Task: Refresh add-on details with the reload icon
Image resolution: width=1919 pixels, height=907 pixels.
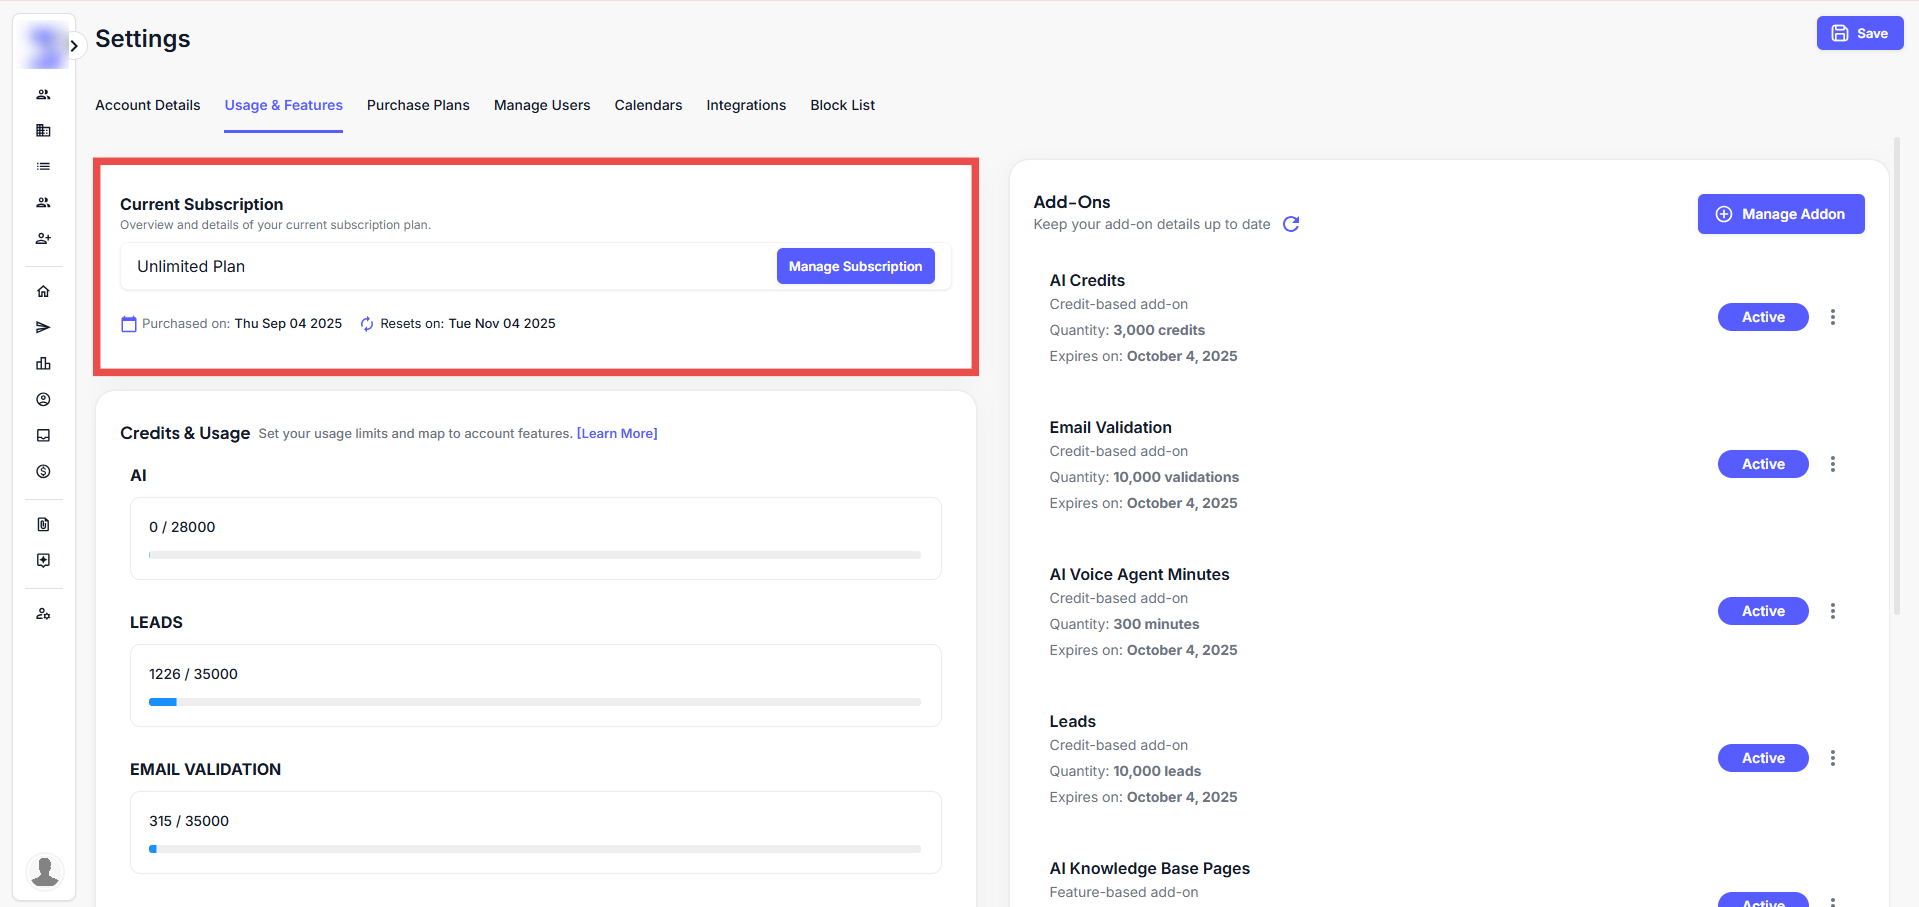Action: coord(1291,224)
